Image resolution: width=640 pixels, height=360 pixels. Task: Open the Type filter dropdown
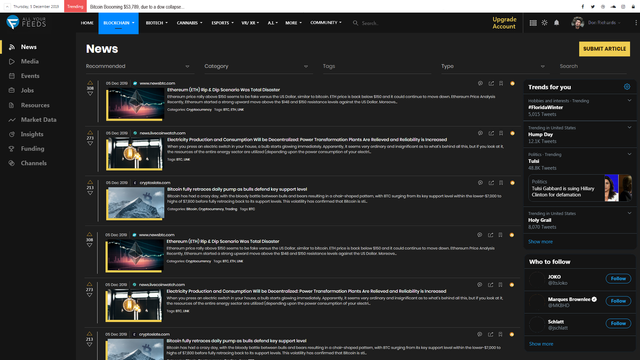click(493, 66)
